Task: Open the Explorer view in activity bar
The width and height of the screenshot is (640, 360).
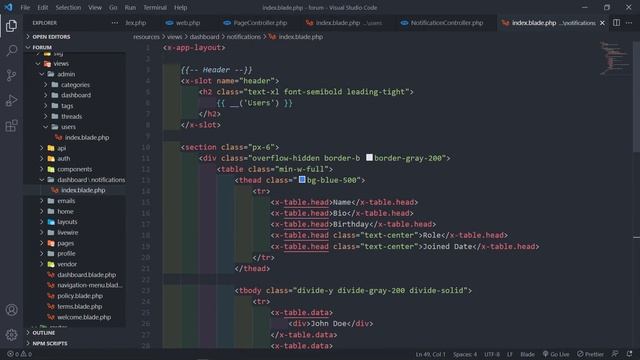Action: [11, 26]
